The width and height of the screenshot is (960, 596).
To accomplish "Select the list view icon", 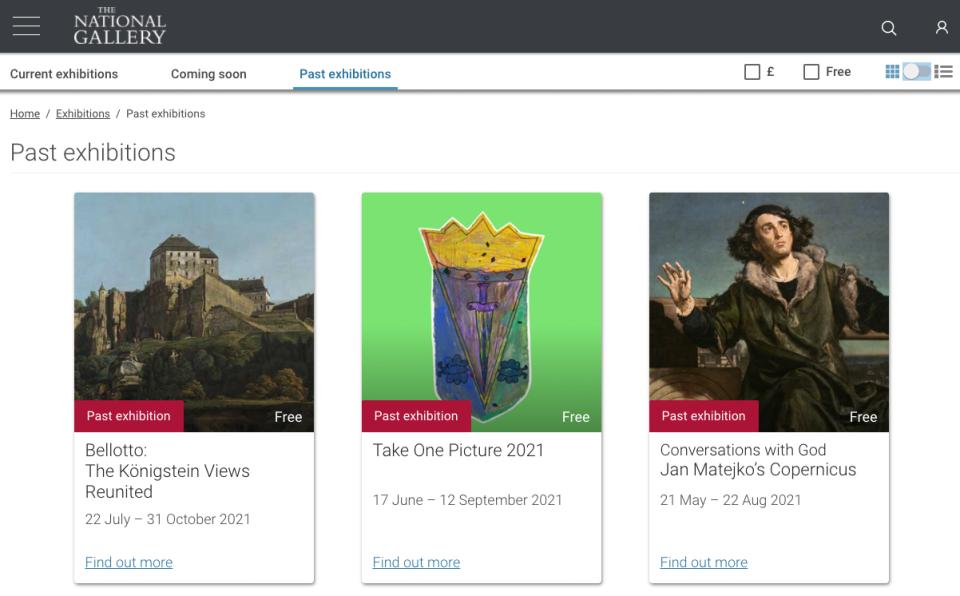I will coord(943,72).
